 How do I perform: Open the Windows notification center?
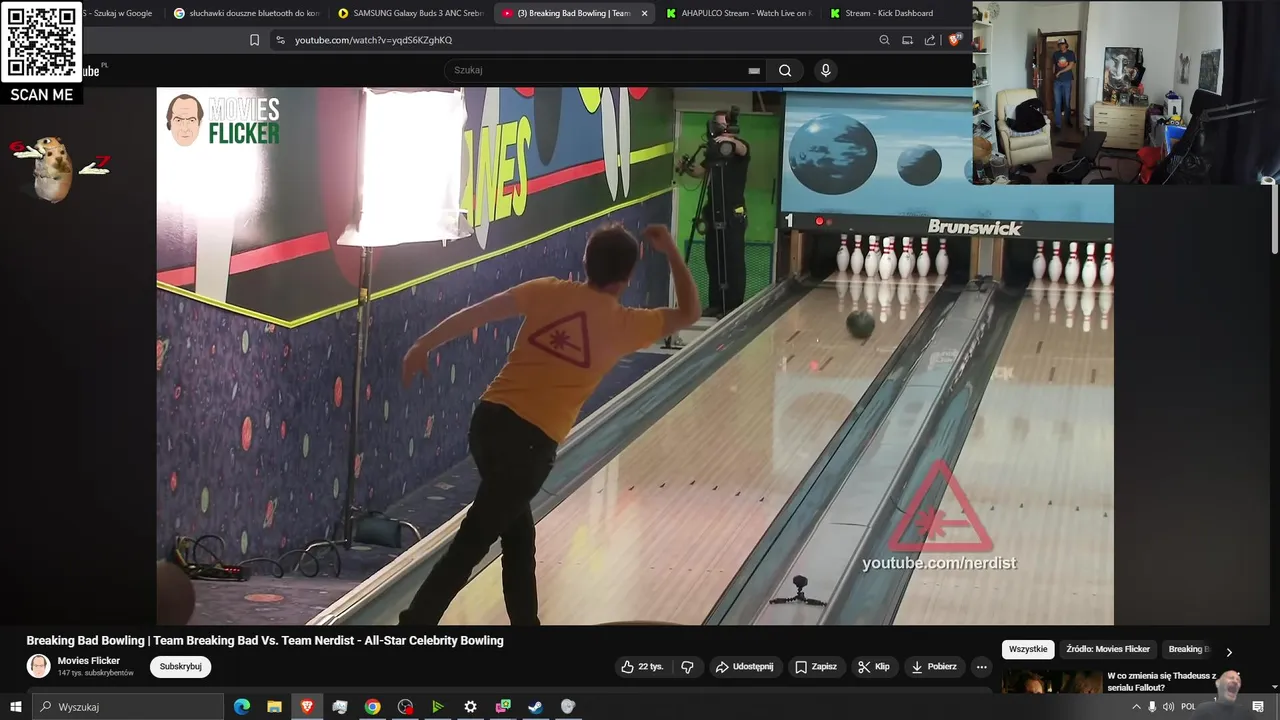pos(1258,707)
